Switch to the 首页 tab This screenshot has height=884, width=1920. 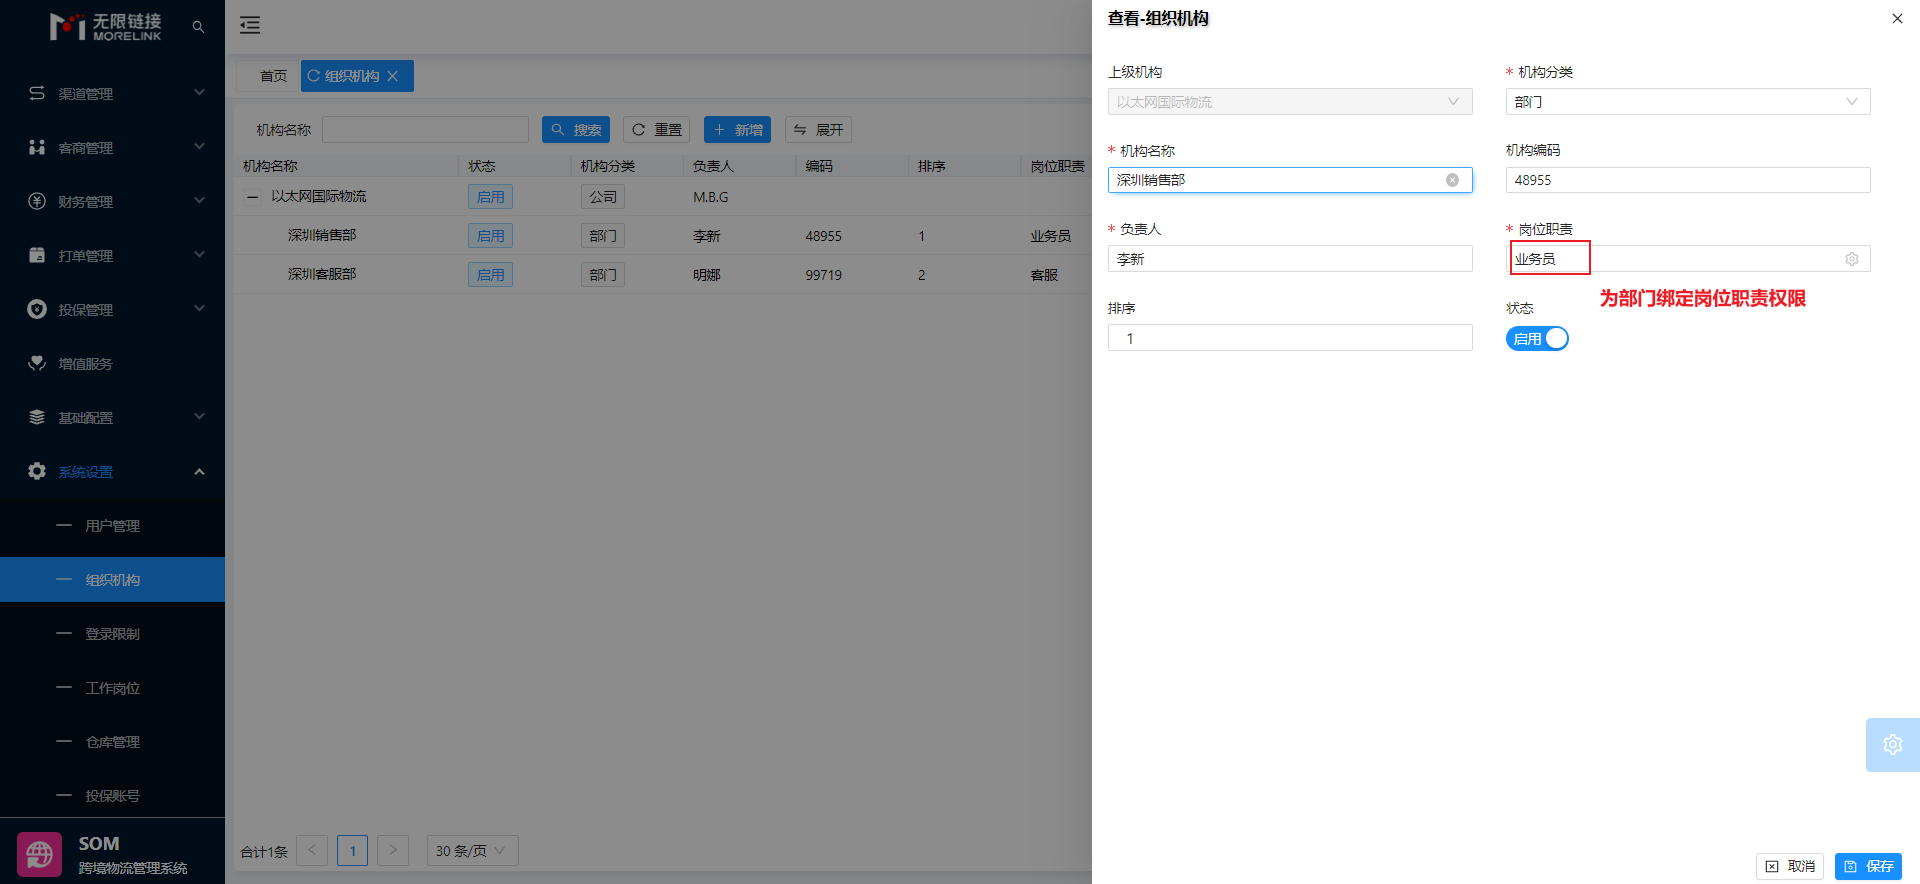pos(273,76)
